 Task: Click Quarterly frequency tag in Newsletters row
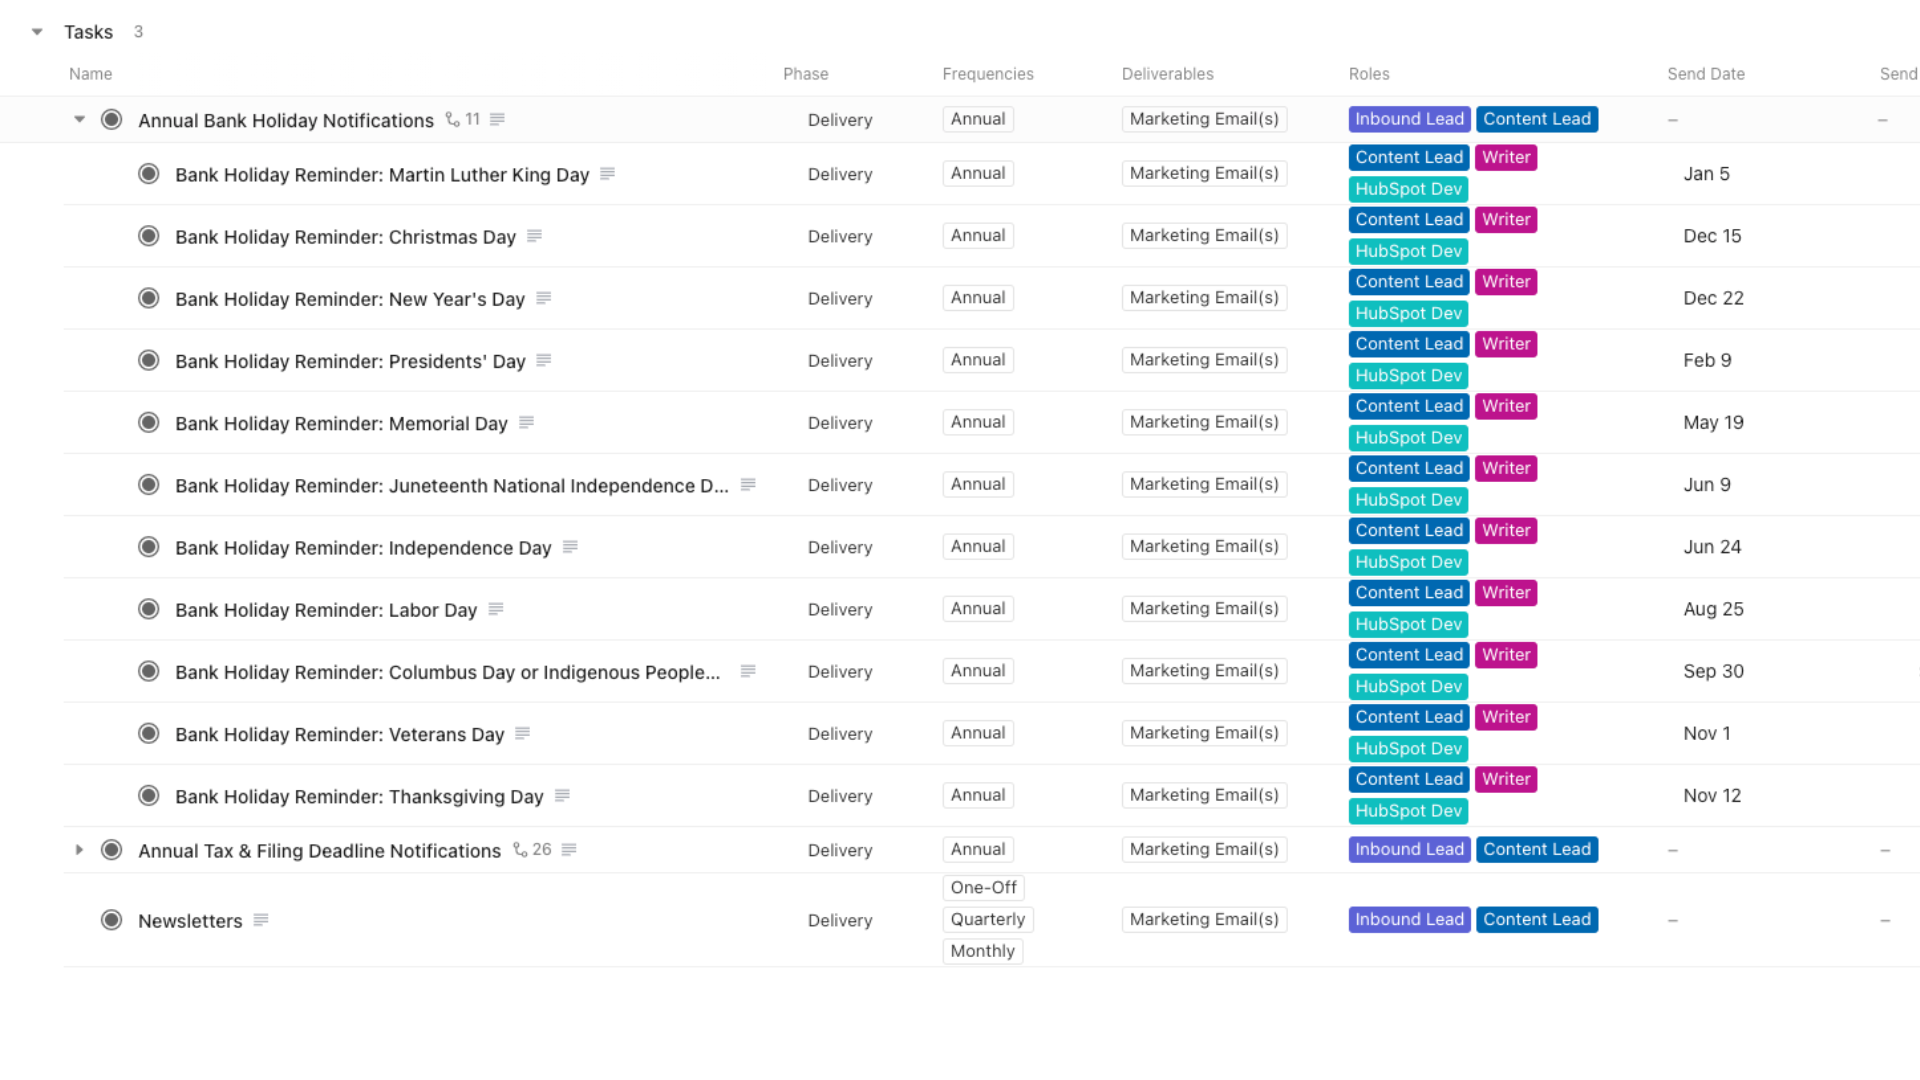pos(987,919)
